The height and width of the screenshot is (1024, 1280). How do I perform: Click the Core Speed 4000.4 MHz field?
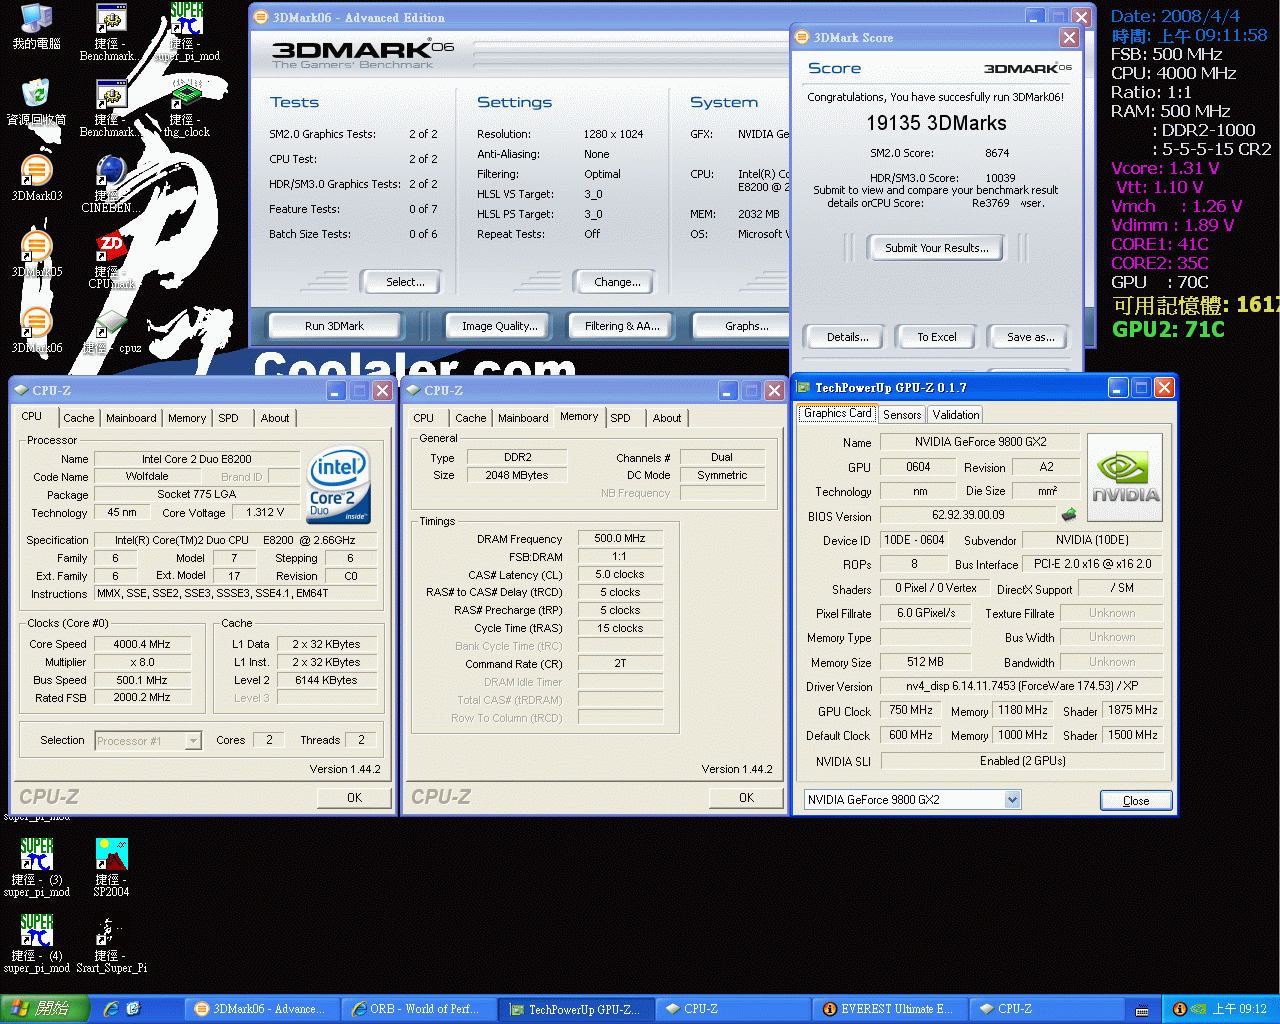click(x=142, y=644)
